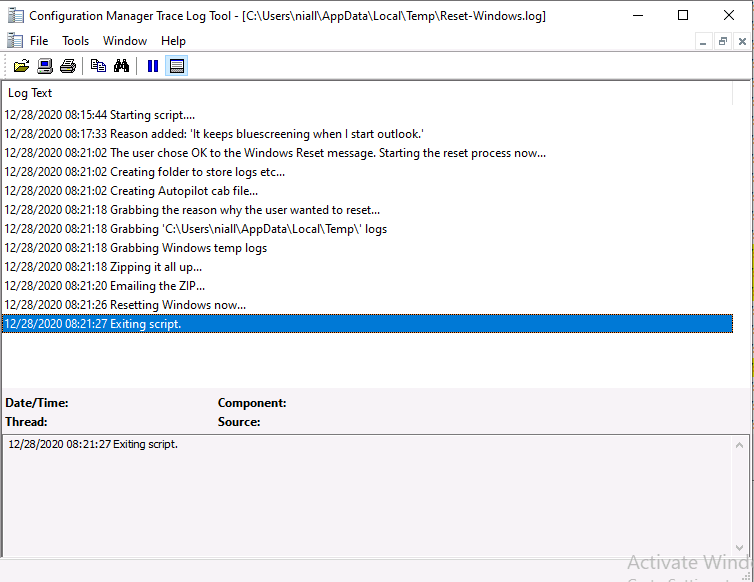Click details pane scroll down arrow

[x=740, y=548]
